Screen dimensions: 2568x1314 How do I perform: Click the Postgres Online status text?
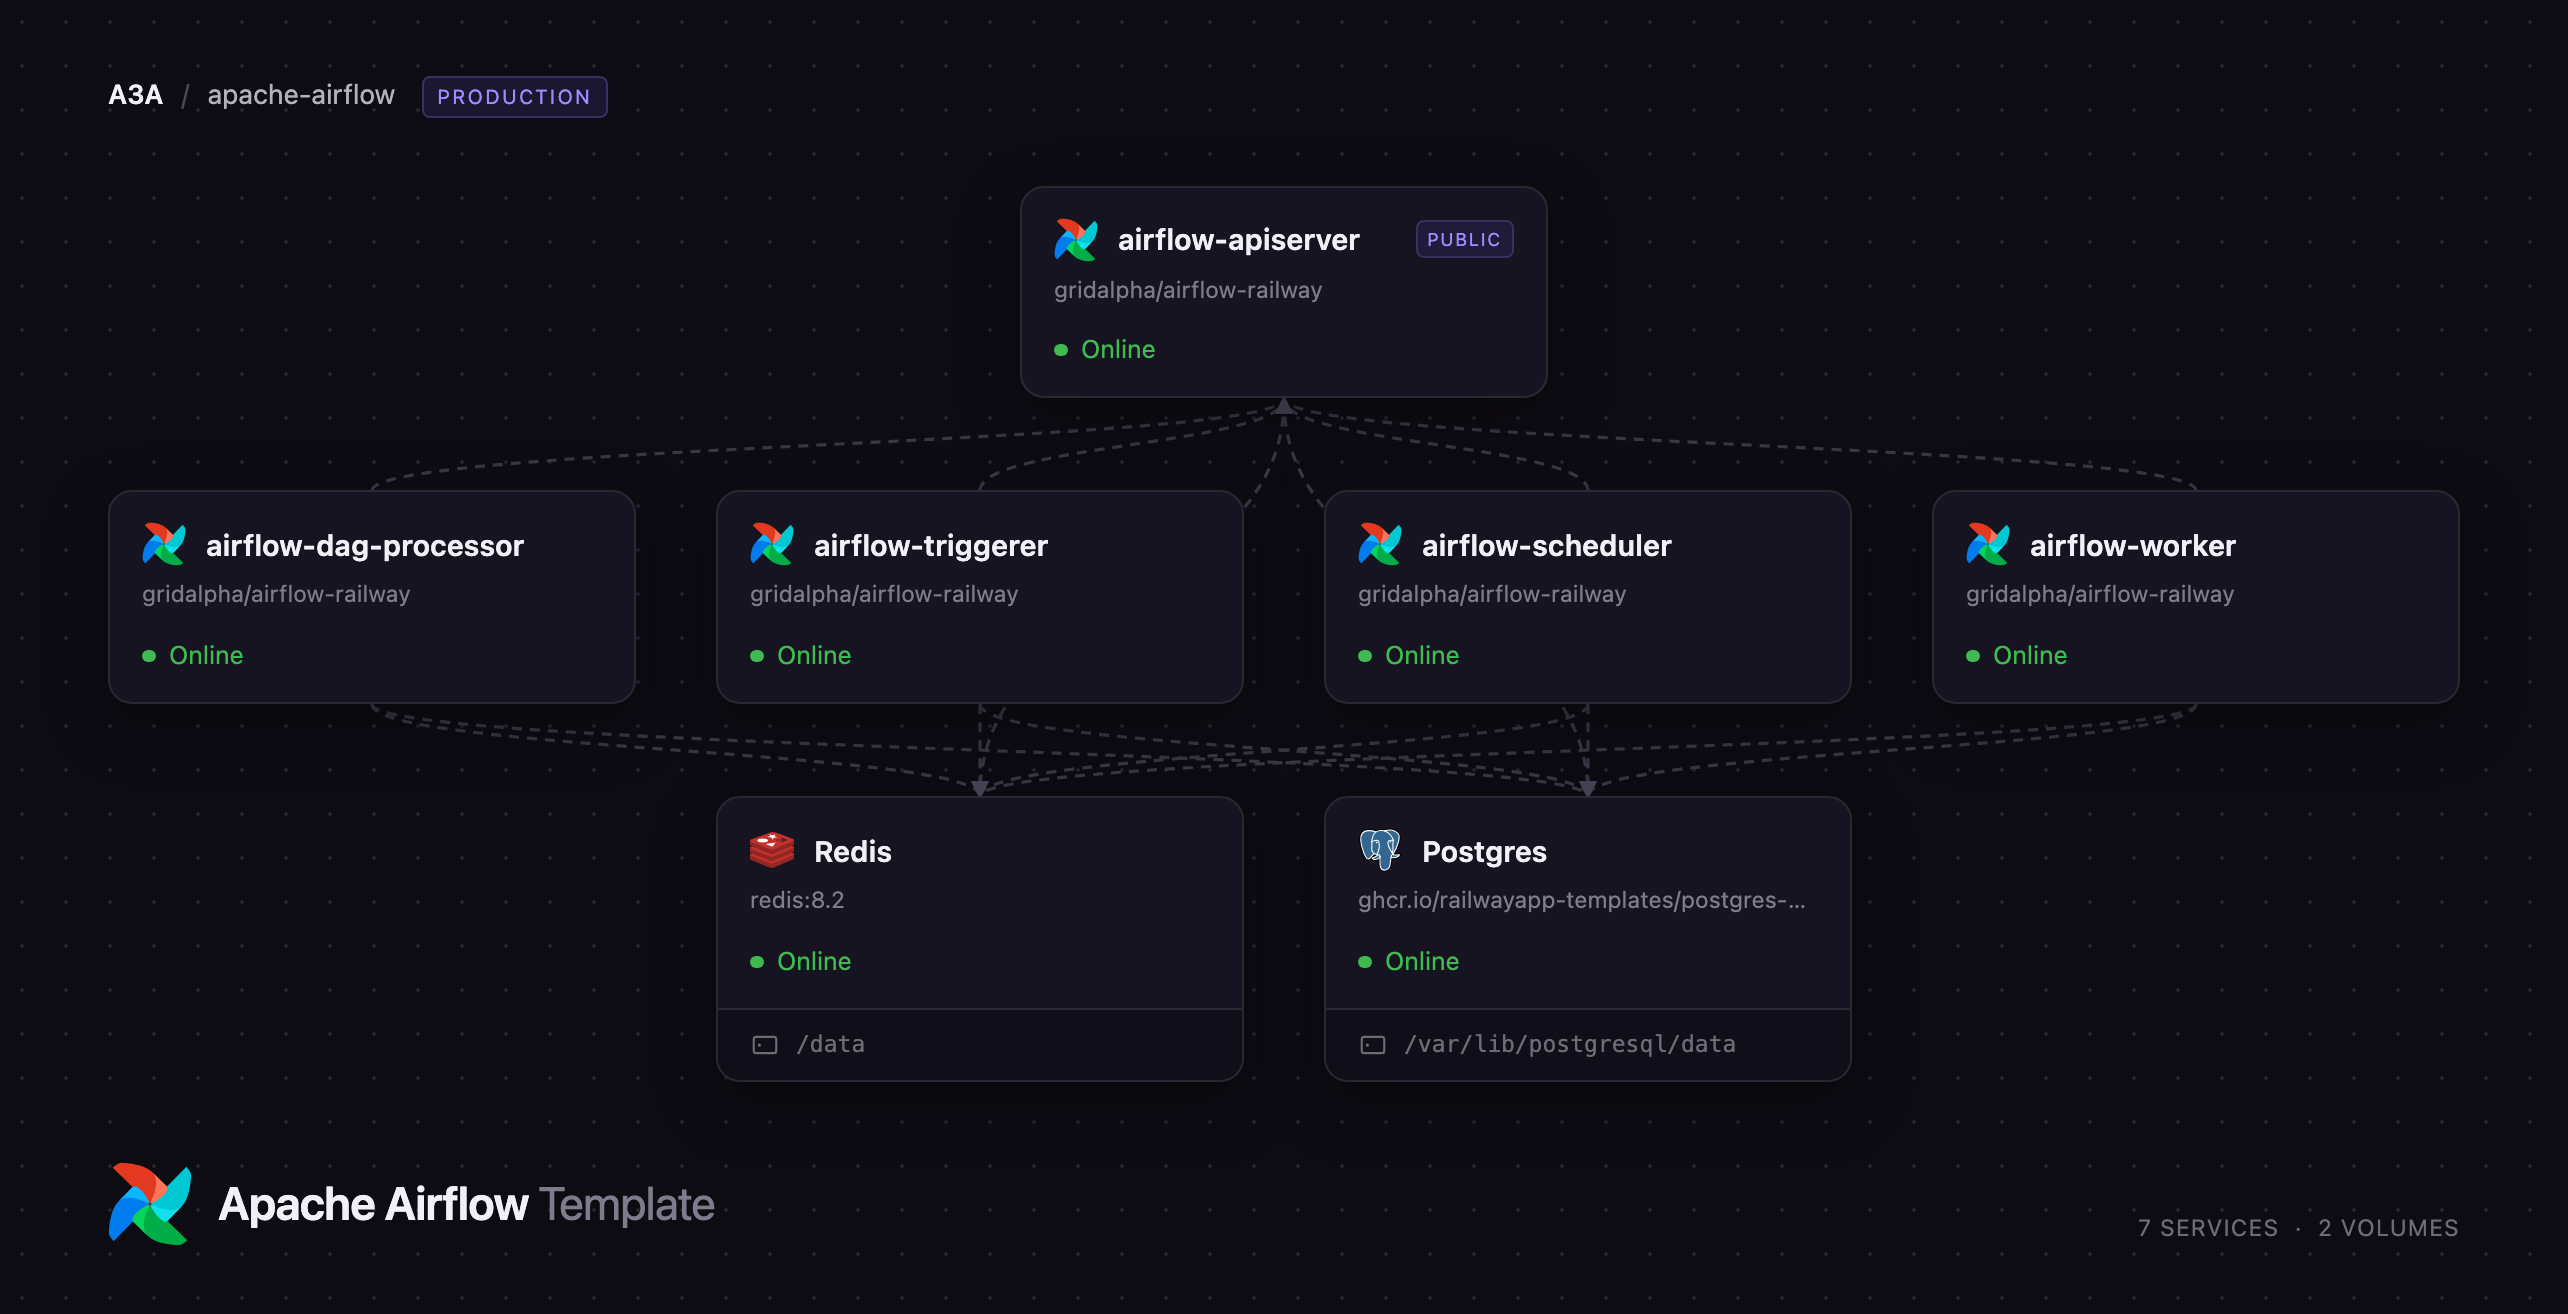1422,962
